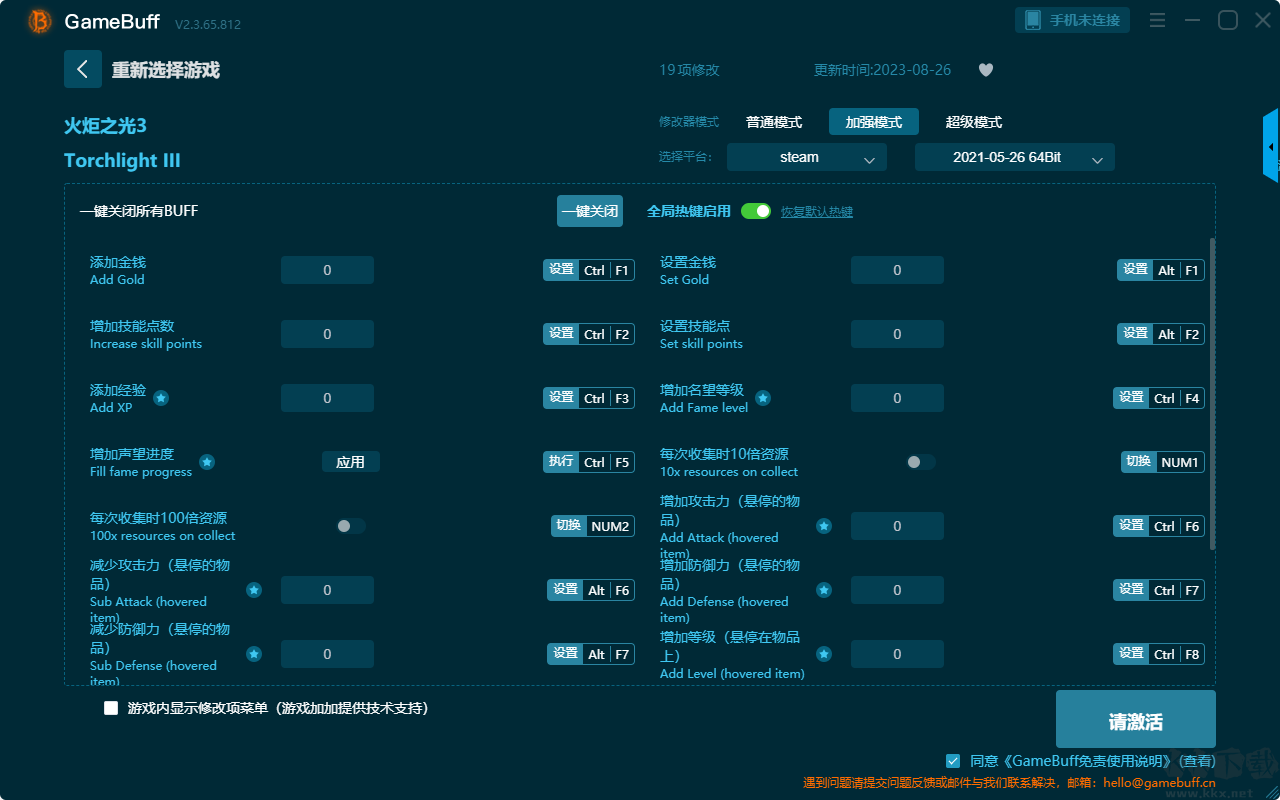Image resolution: width=1280 pixels, height=800 pixels.
Task: Click the 恢复默认热键 restore hotkeys link
Action: point(817,212)
